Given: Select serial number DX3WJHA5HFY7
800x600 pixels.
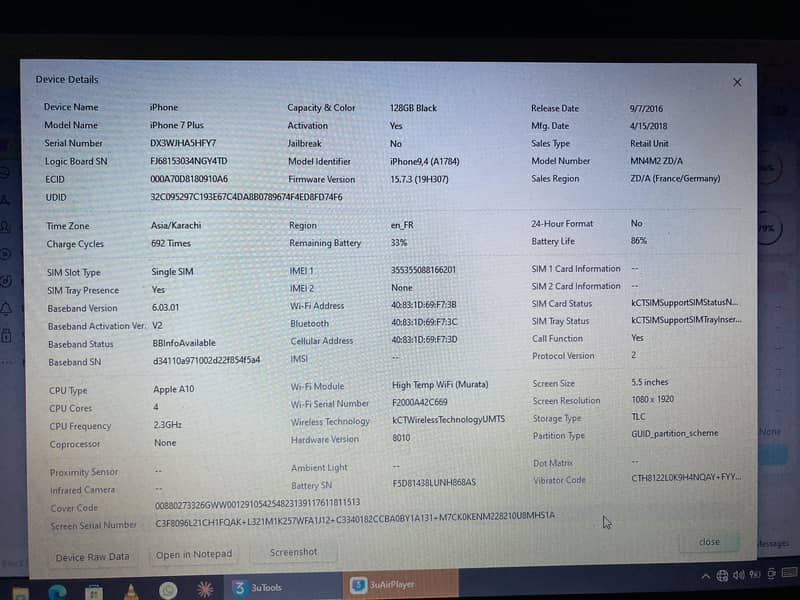Looking at the screenshot, I should click(183, 143).
